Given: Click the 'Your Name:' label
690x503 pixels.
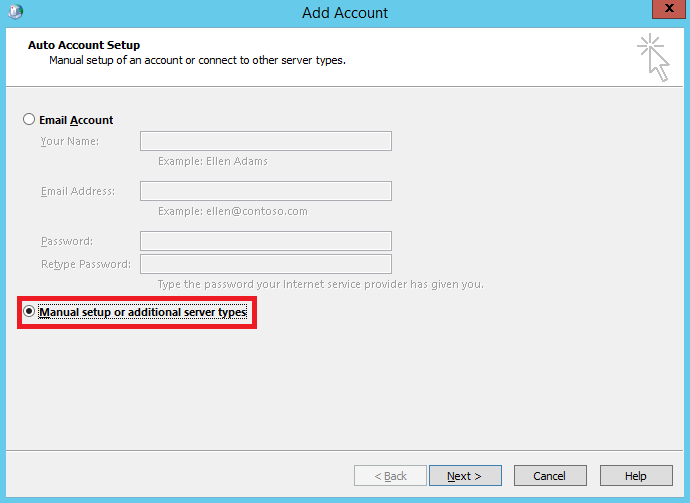Looking at the screenshot, I should pos(70,141).
